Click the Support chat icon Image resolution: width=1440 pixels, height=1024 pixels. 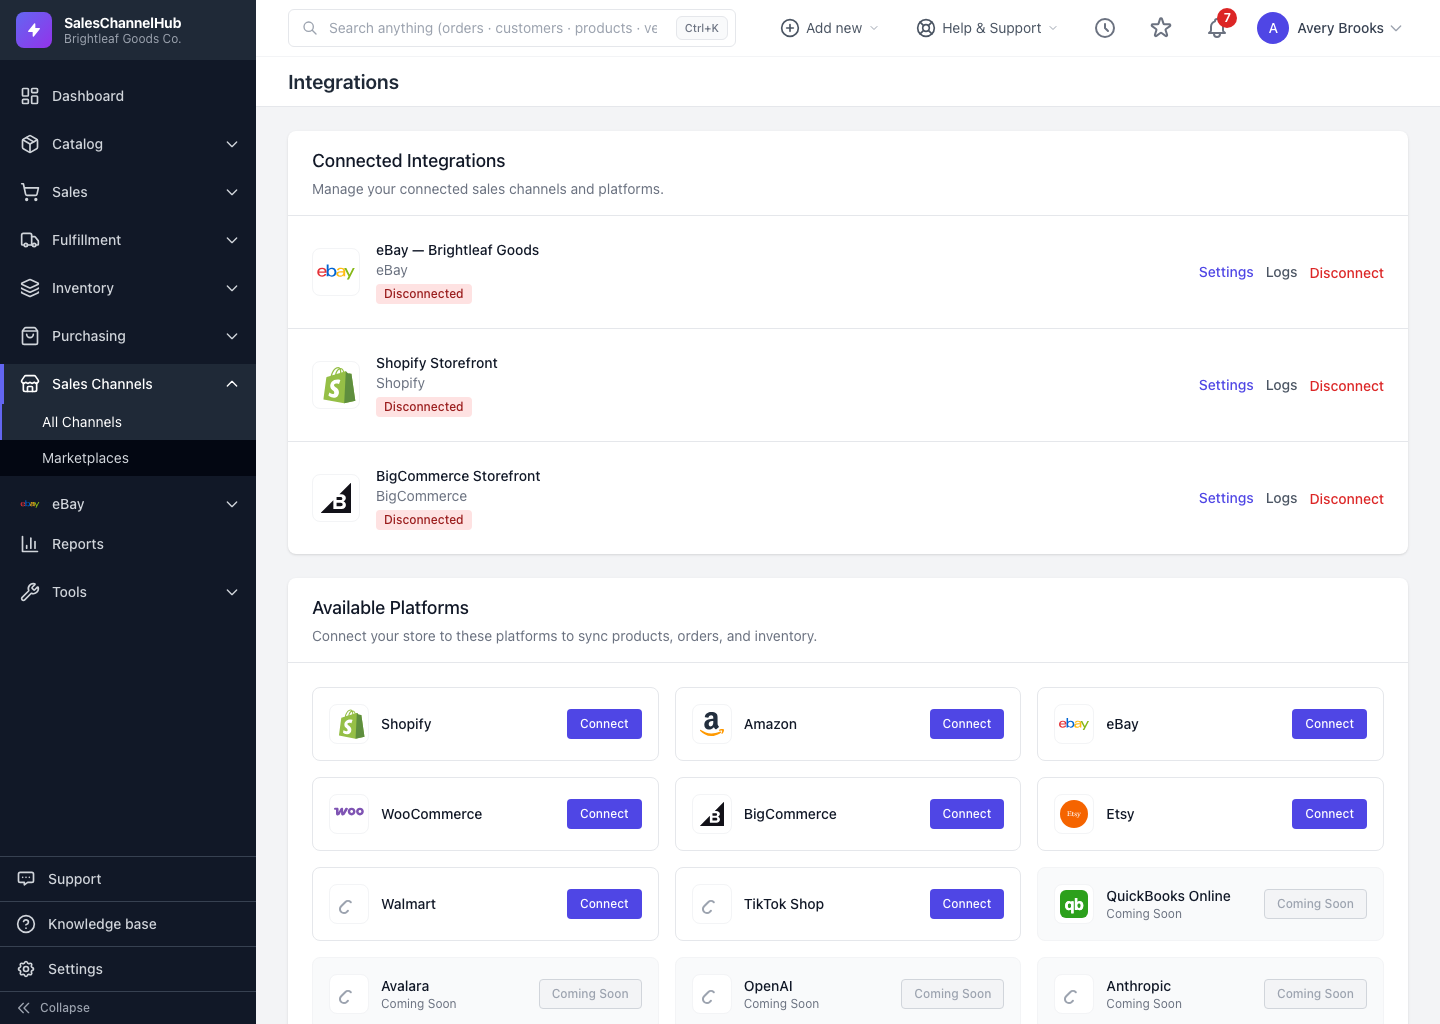tap(26, 879)
